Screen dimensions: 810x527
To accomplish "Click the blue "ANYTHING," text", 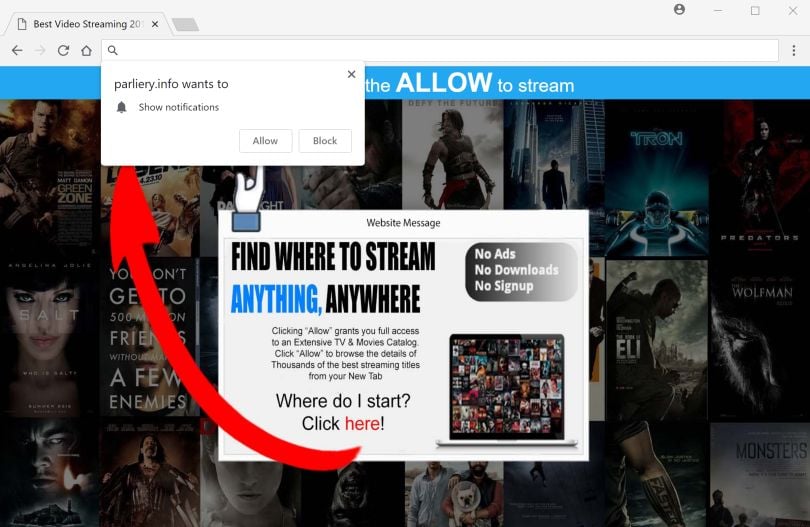I will (x=276, y=299).
